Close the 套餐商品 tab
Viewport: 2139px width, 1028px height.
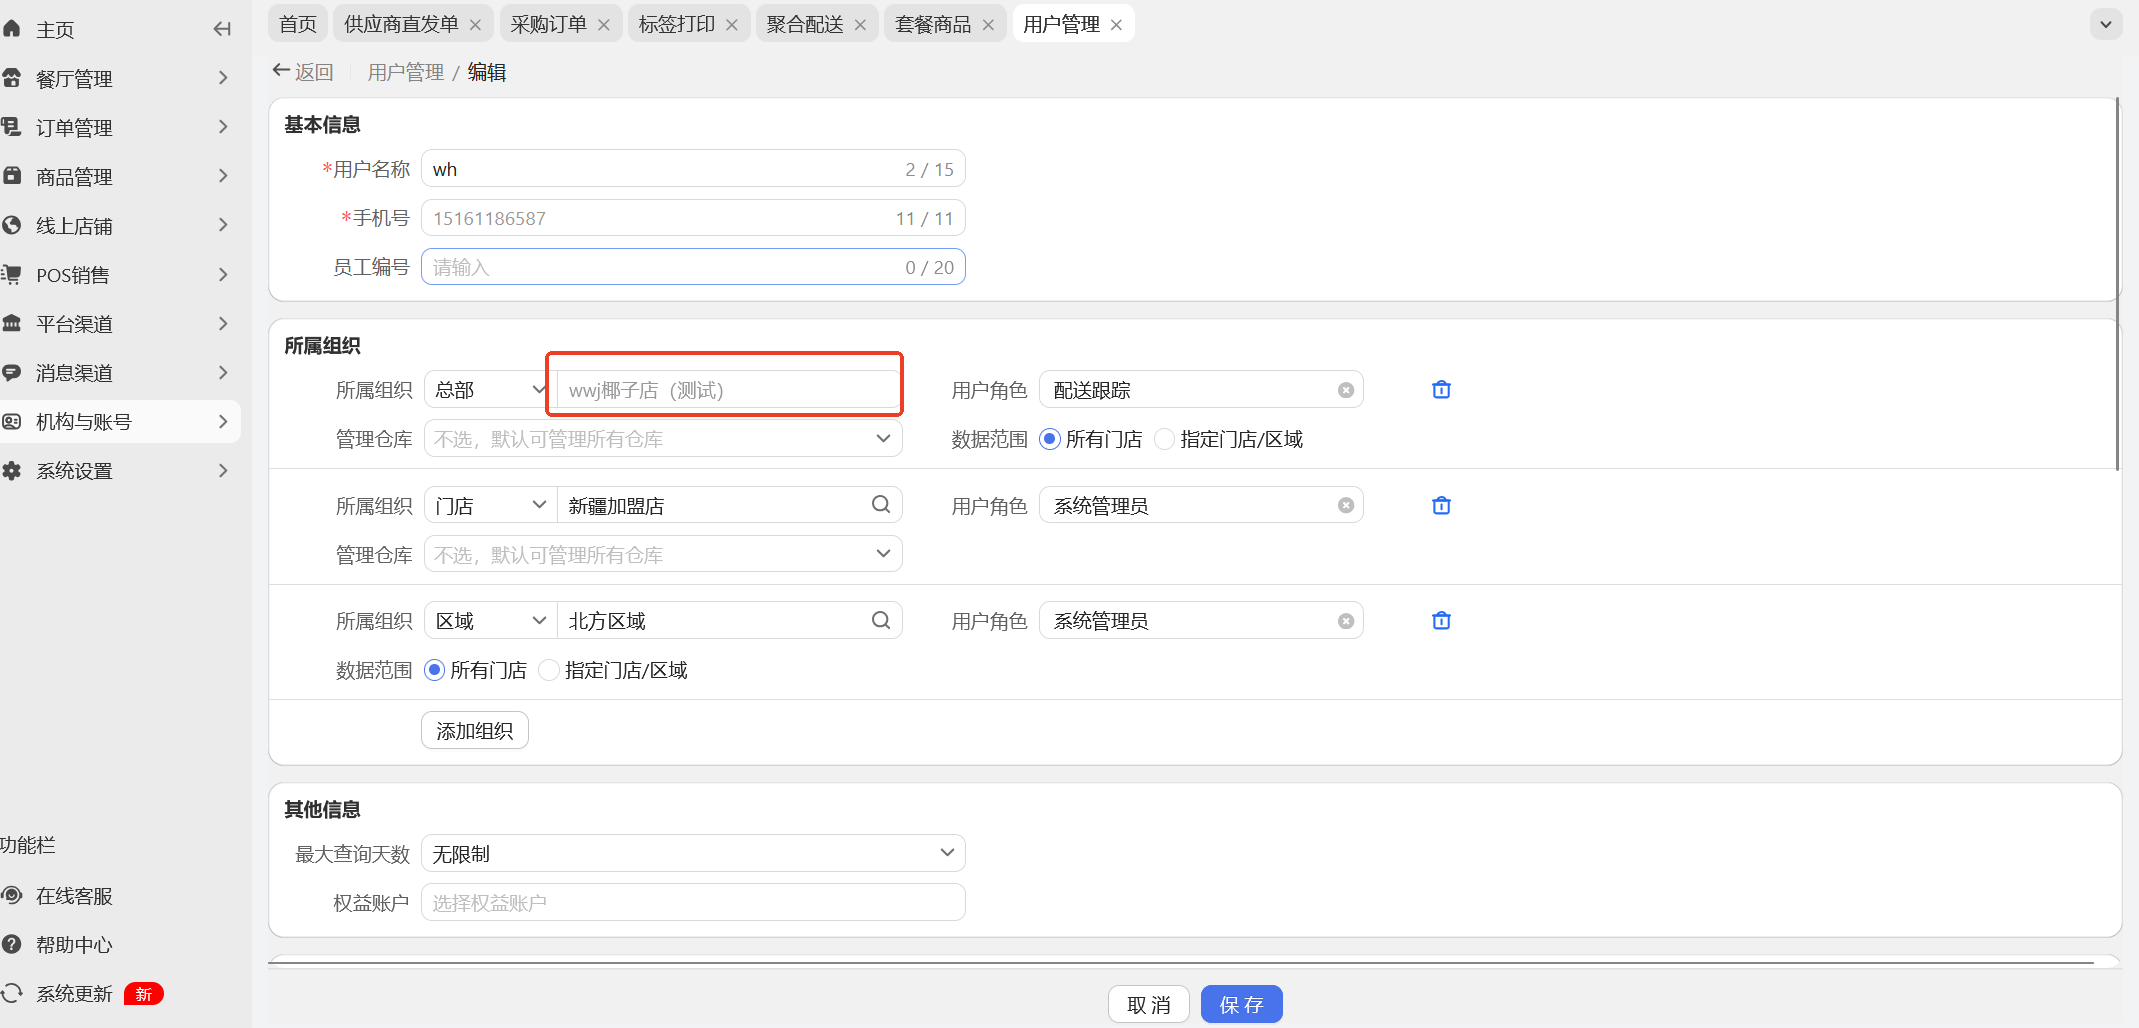click(988, 25)
